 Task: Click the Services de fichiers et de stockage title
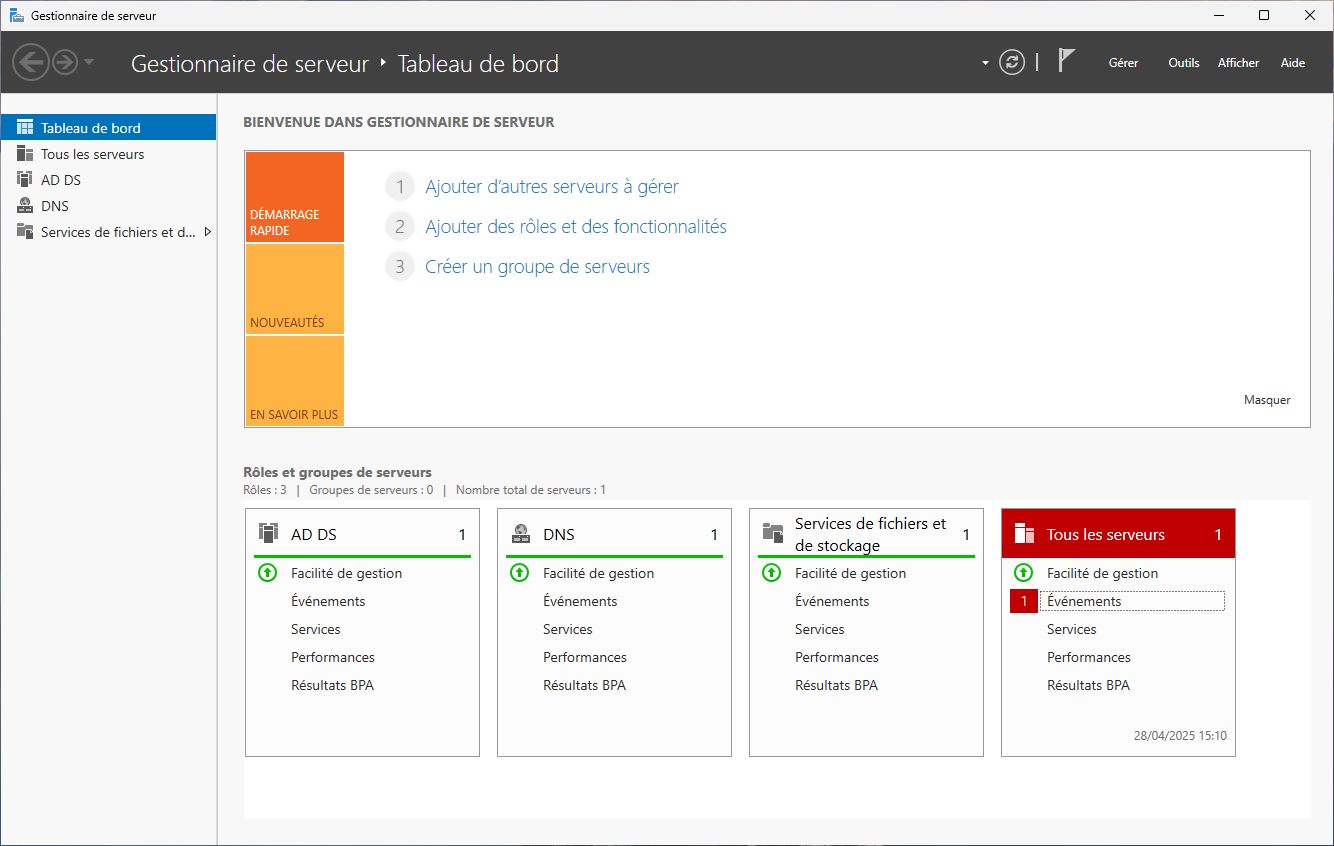[x=870, y=534]
